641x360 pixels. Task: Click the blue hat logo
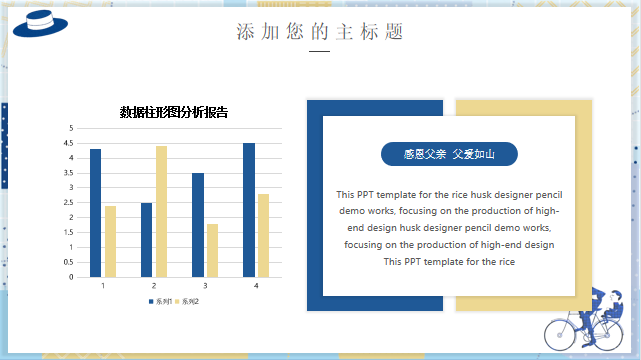[40, 24]
